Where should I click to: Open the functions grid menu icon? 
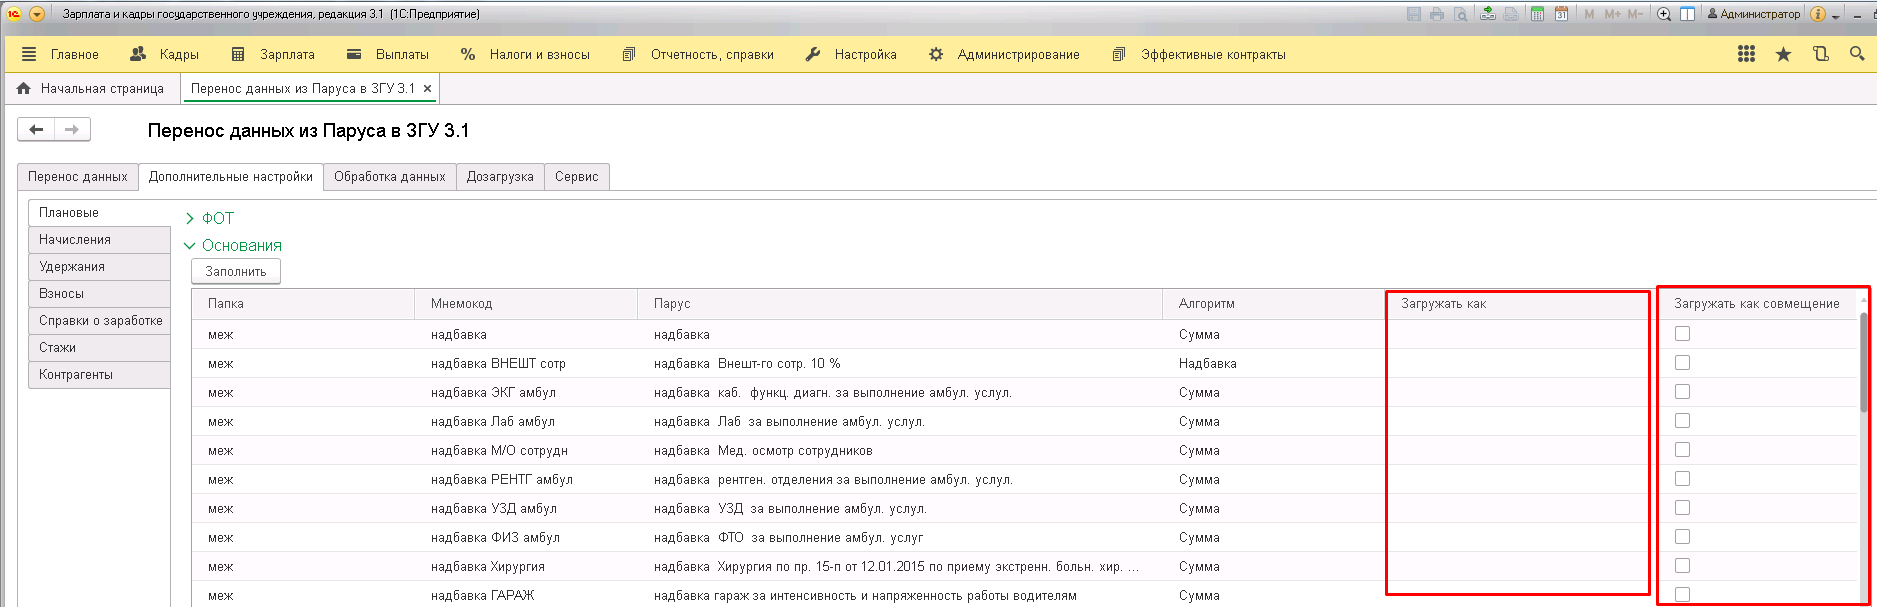pyautogui.click(x=1746, y=54)
